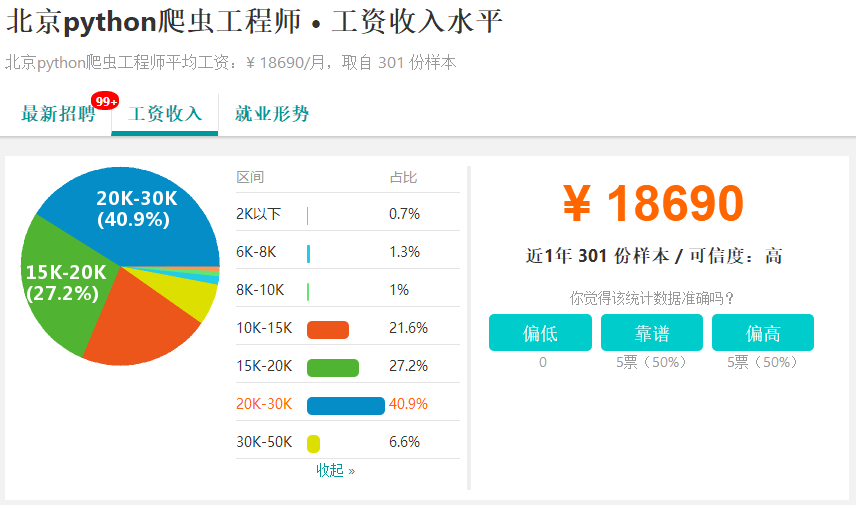Click the 1% percentage value

(399, 289)
